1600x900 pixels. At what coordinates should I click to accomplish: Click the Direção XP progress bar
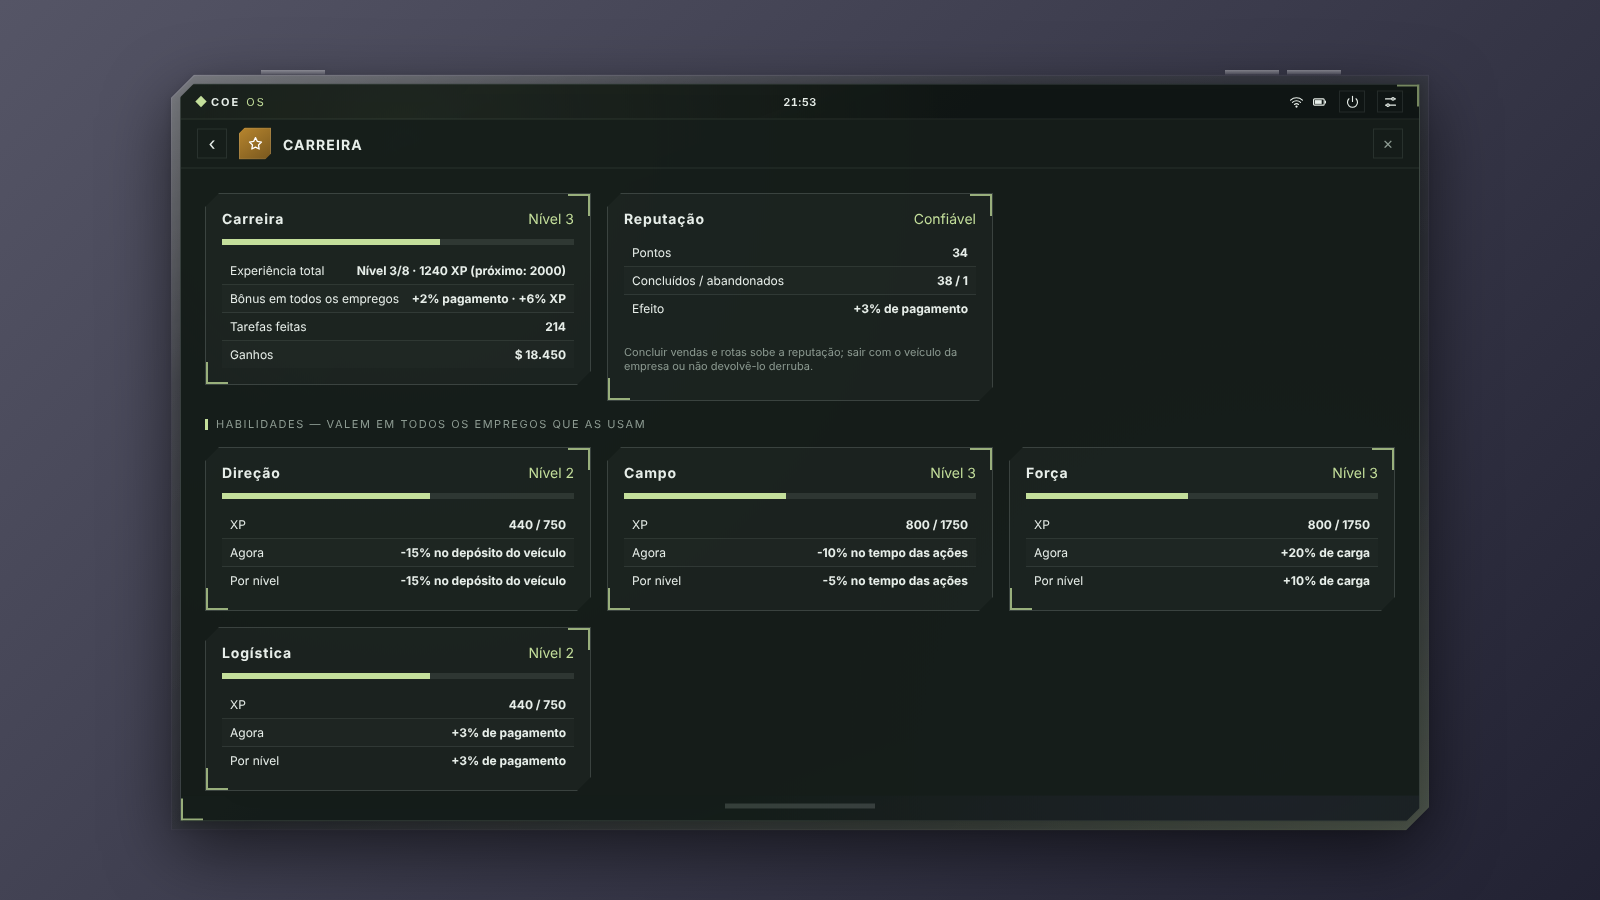pos(398,496)
